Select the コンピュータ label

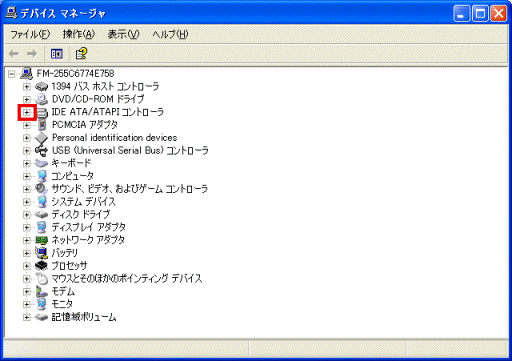72,176
